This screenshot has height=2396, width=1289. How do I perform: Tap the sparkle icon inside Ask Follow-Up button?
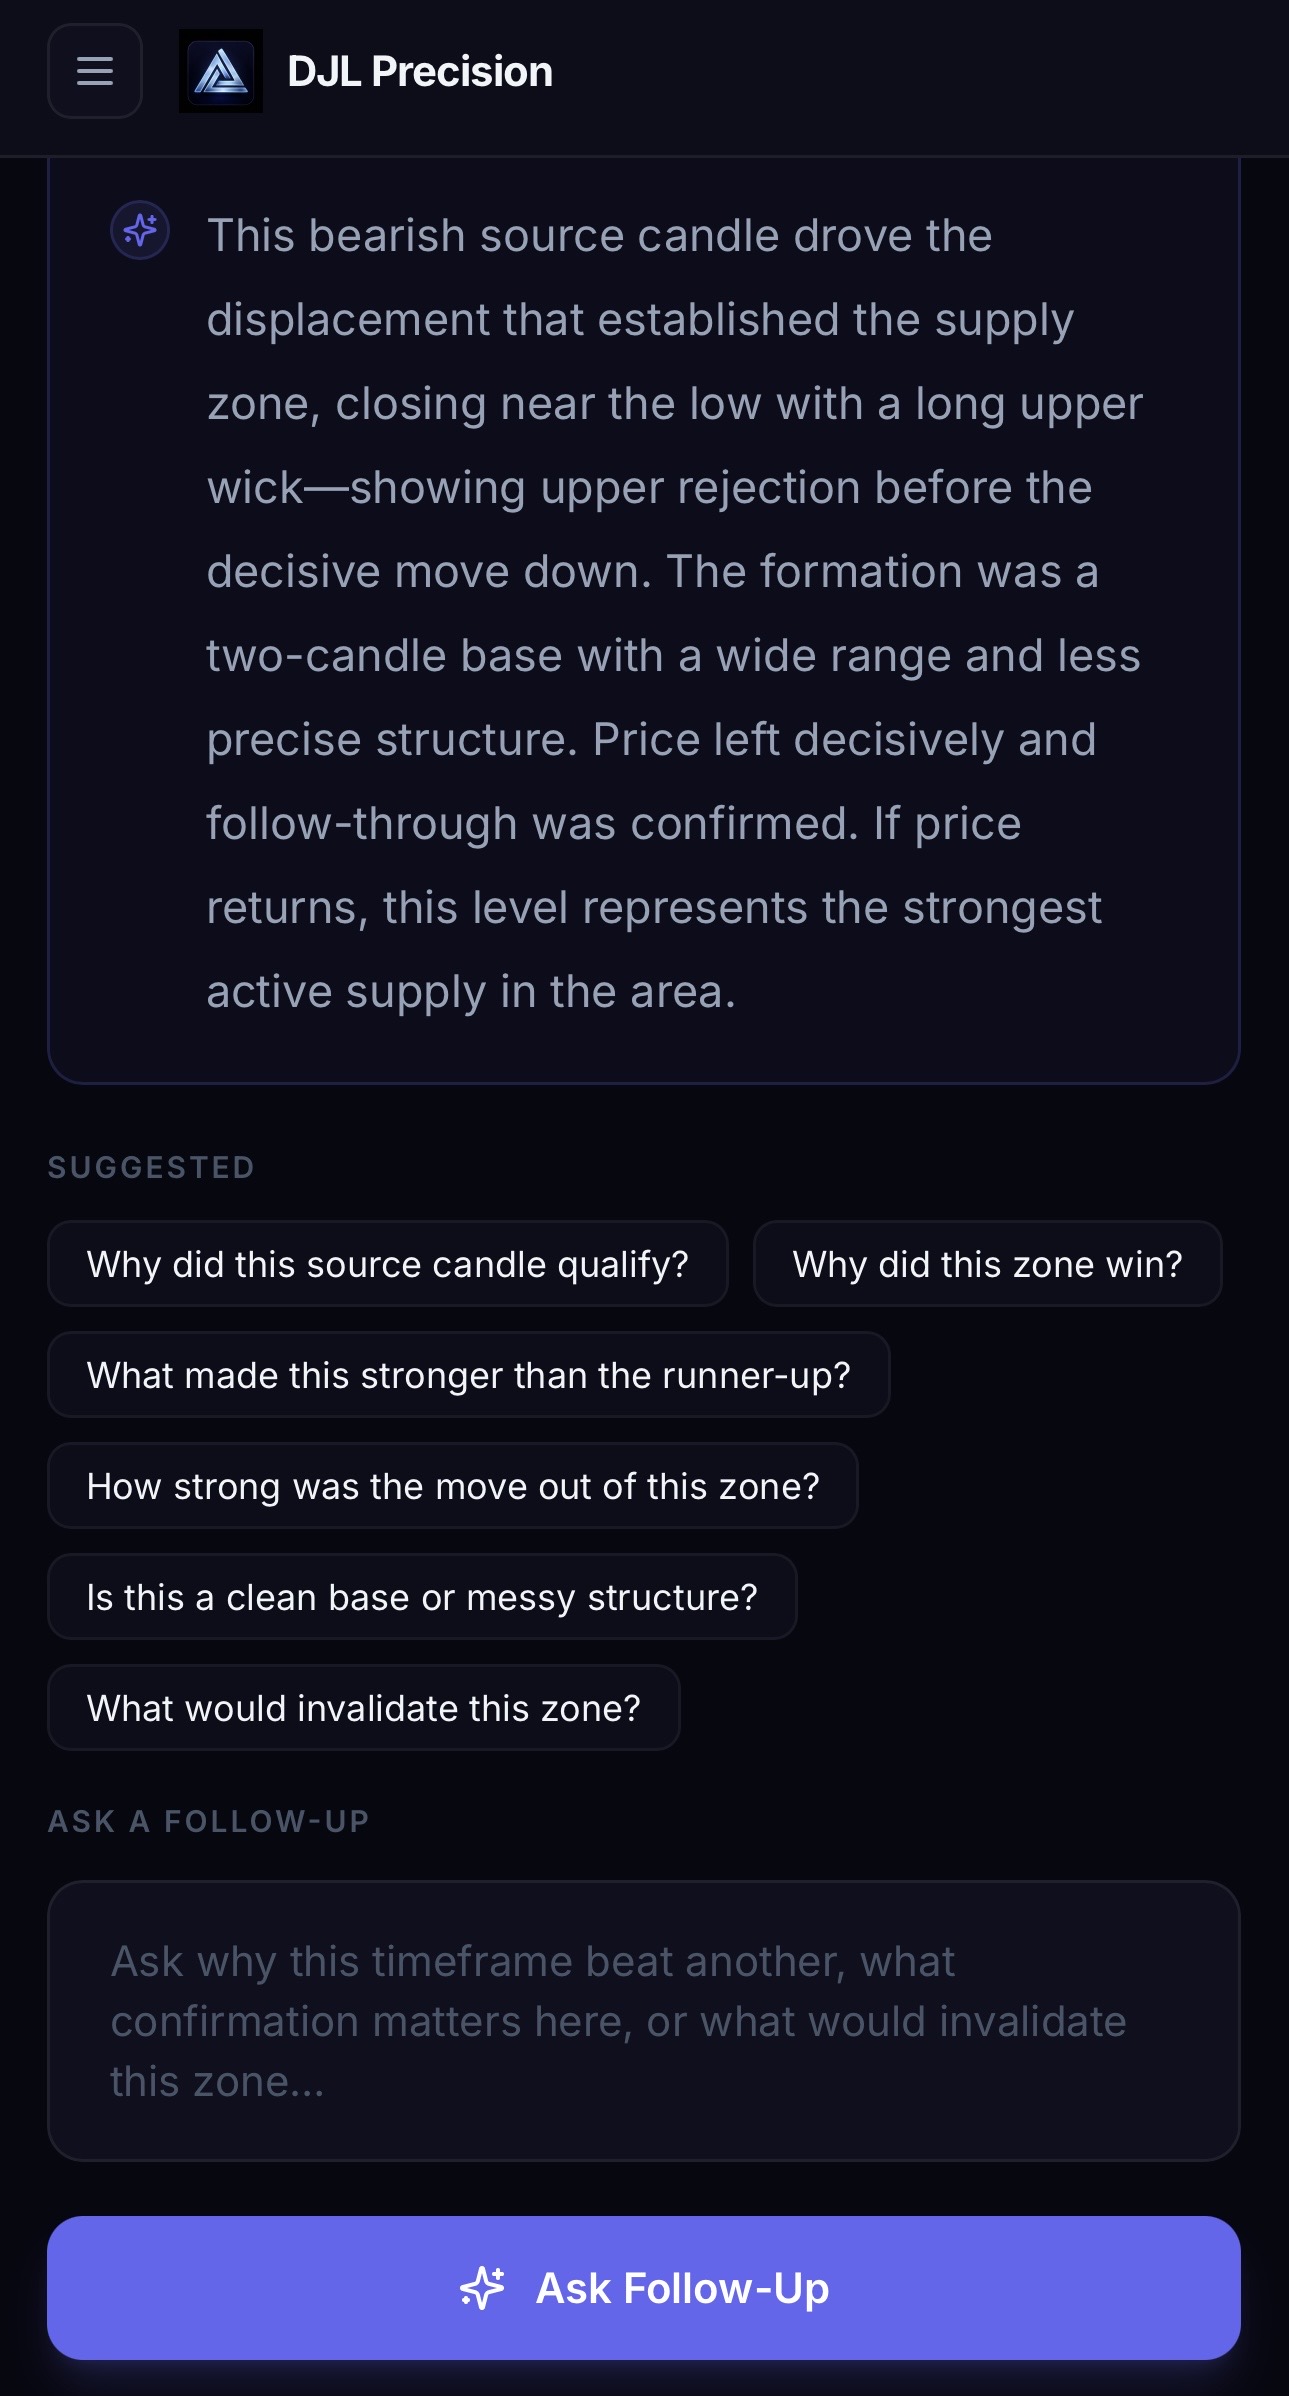point(485,2289)
